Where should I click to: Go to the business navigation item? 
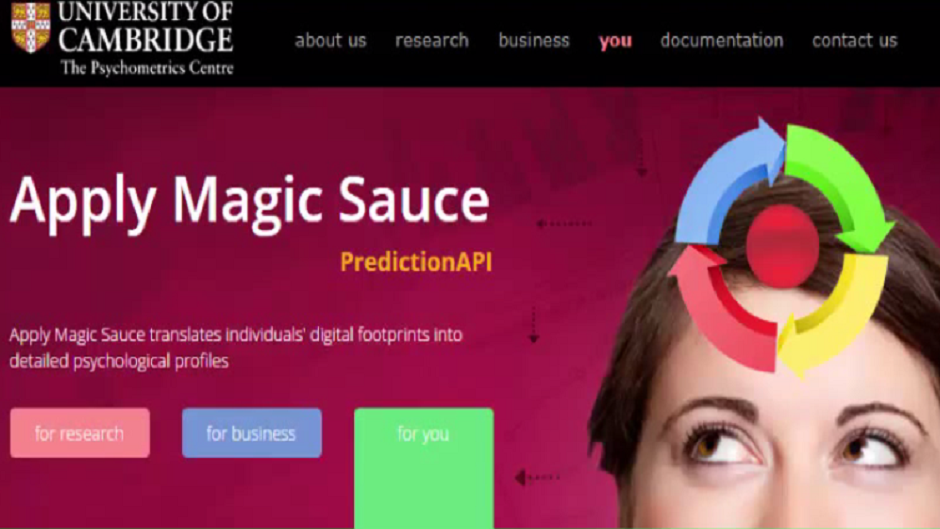(x=534, y=40)
